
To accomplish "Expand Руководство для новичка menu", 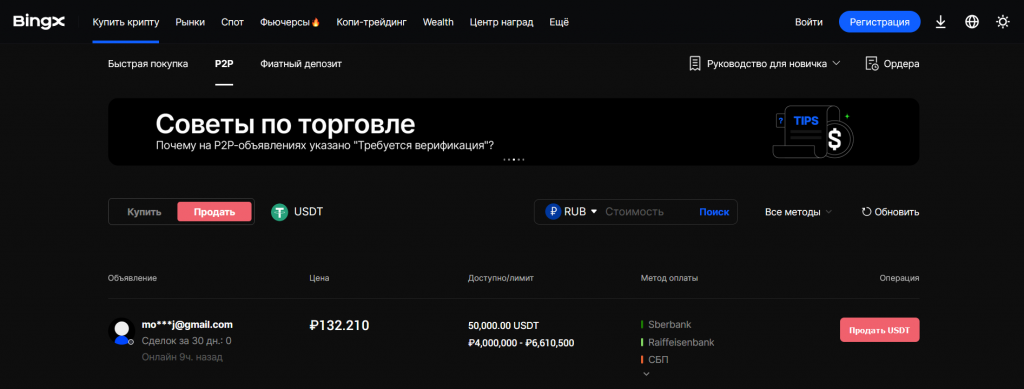I will 765,63.
